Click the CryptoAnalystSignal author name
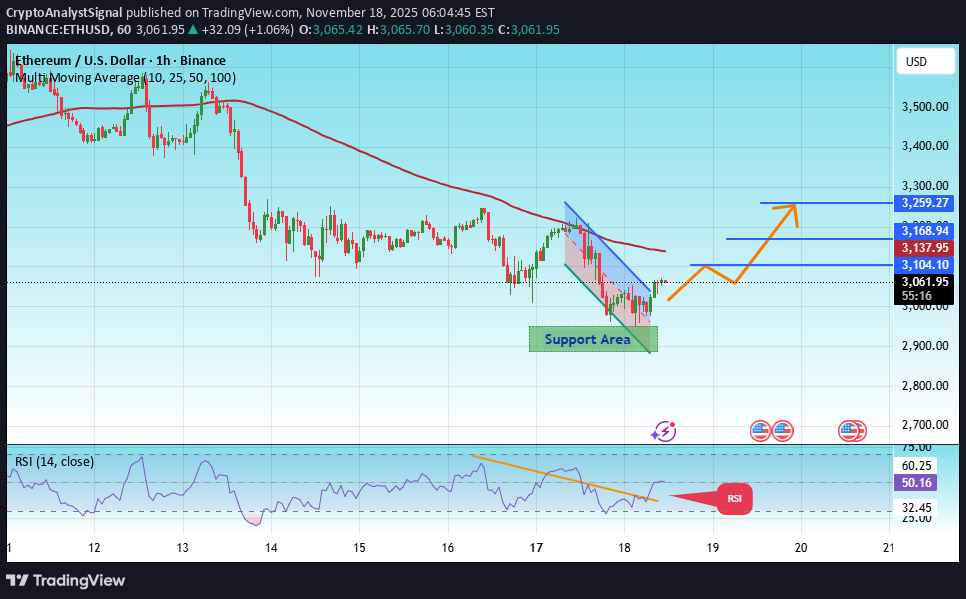This screenshot has width=966, height=599. (x=64, y=13)
